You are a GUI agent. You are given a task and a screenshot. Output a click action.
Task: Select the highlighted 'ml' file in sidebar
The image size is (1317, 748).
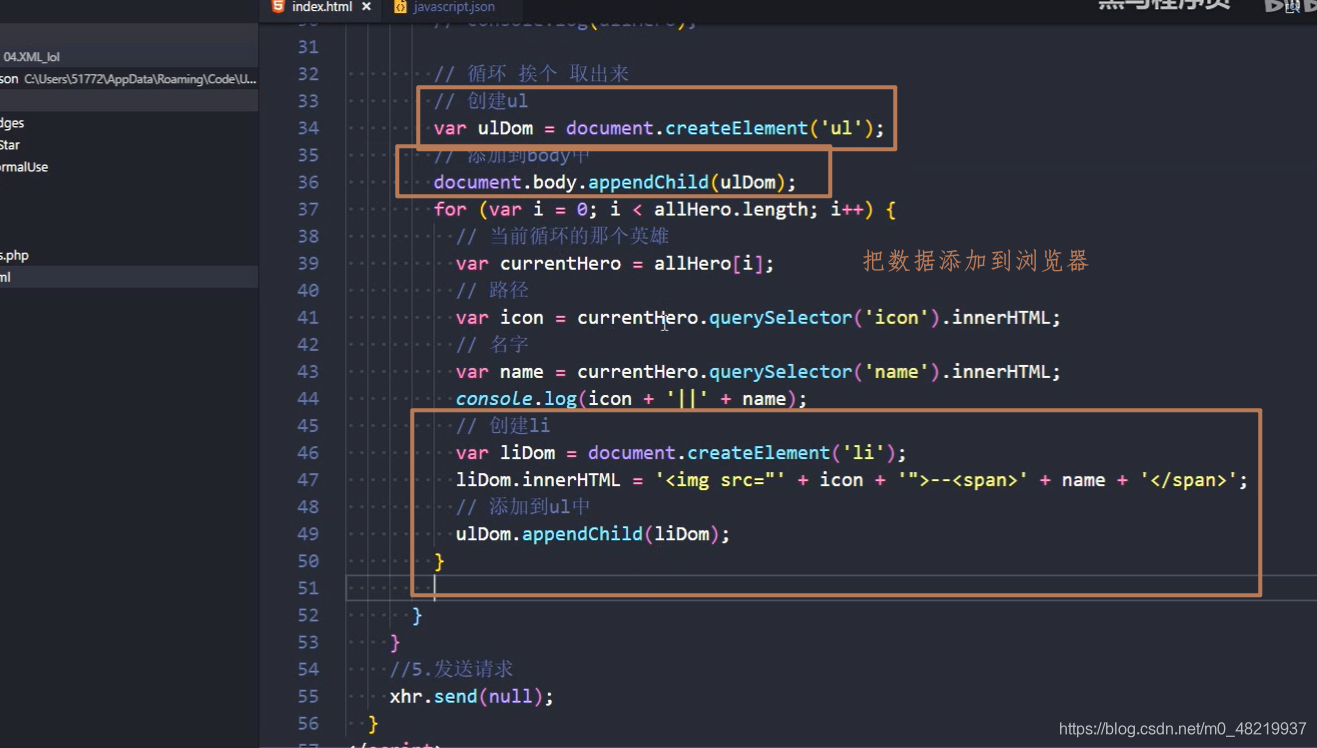(129, 277)
